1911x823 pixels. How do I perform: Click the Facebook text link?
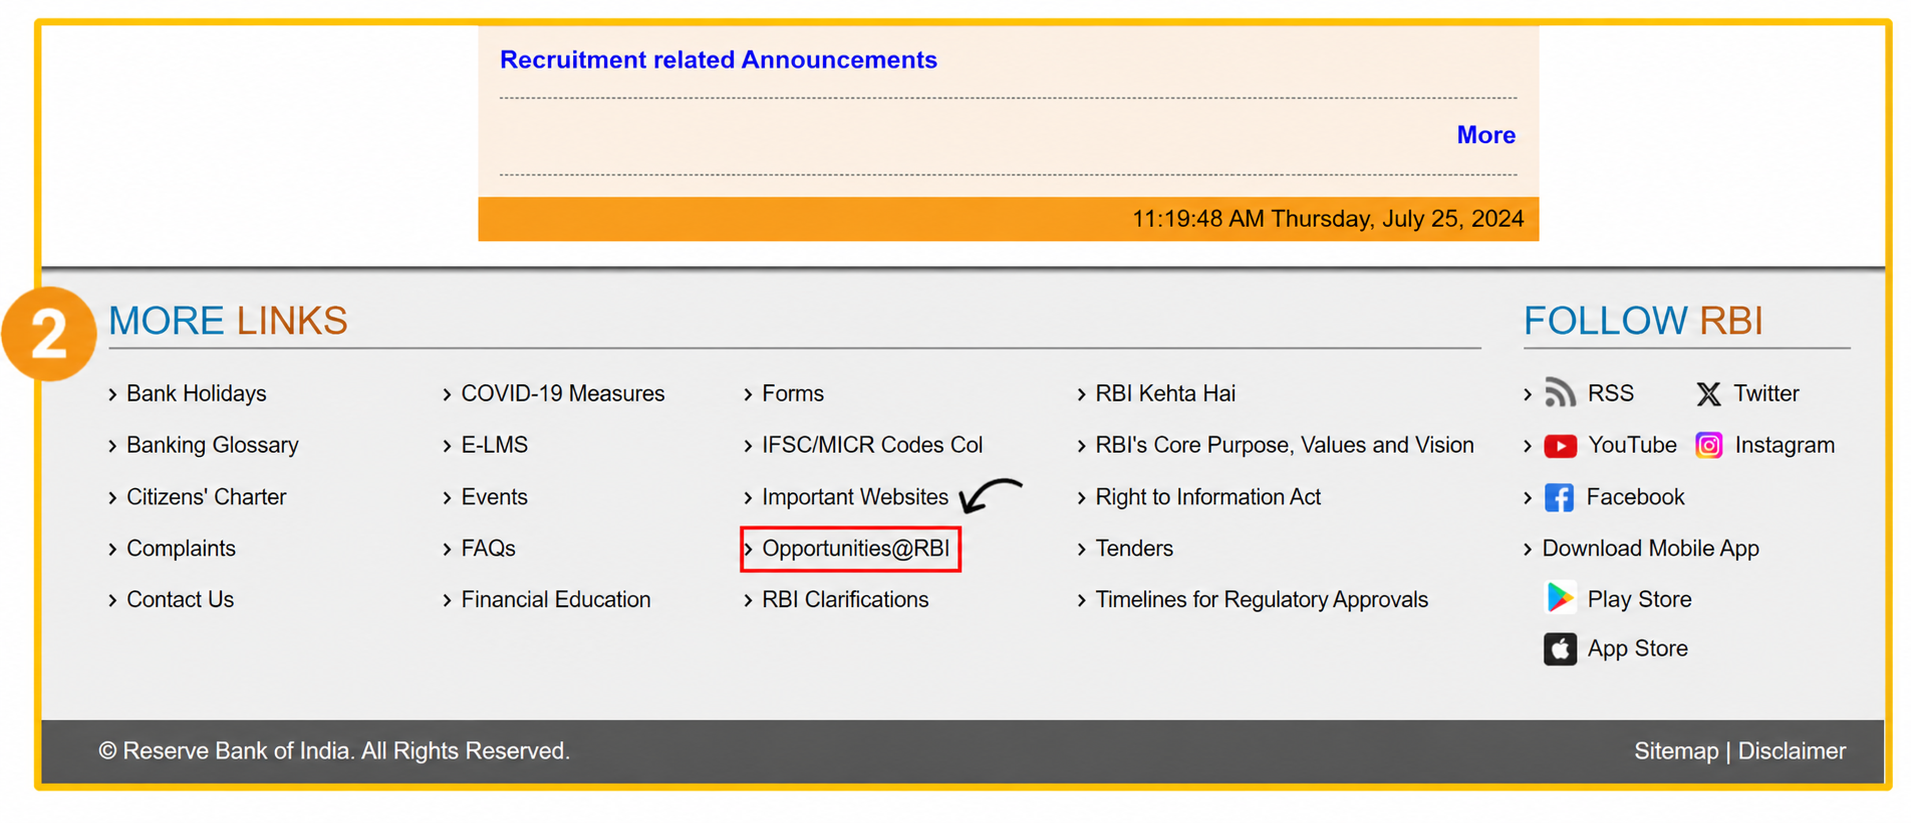point(1635,497)
